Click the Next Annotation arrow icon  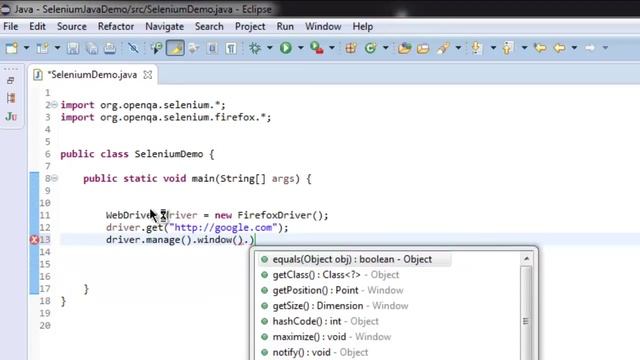(476, 48)
